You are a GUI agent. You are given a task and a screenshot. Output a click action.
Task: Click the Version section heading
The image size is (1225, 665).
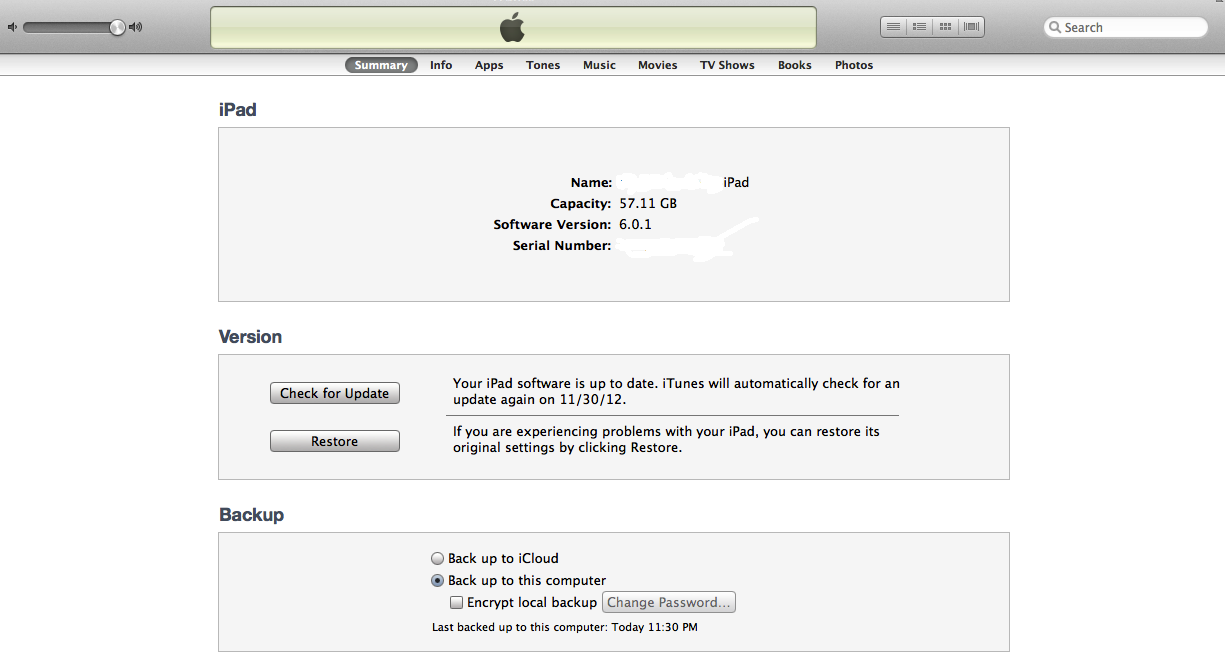(x=250, y=337)
